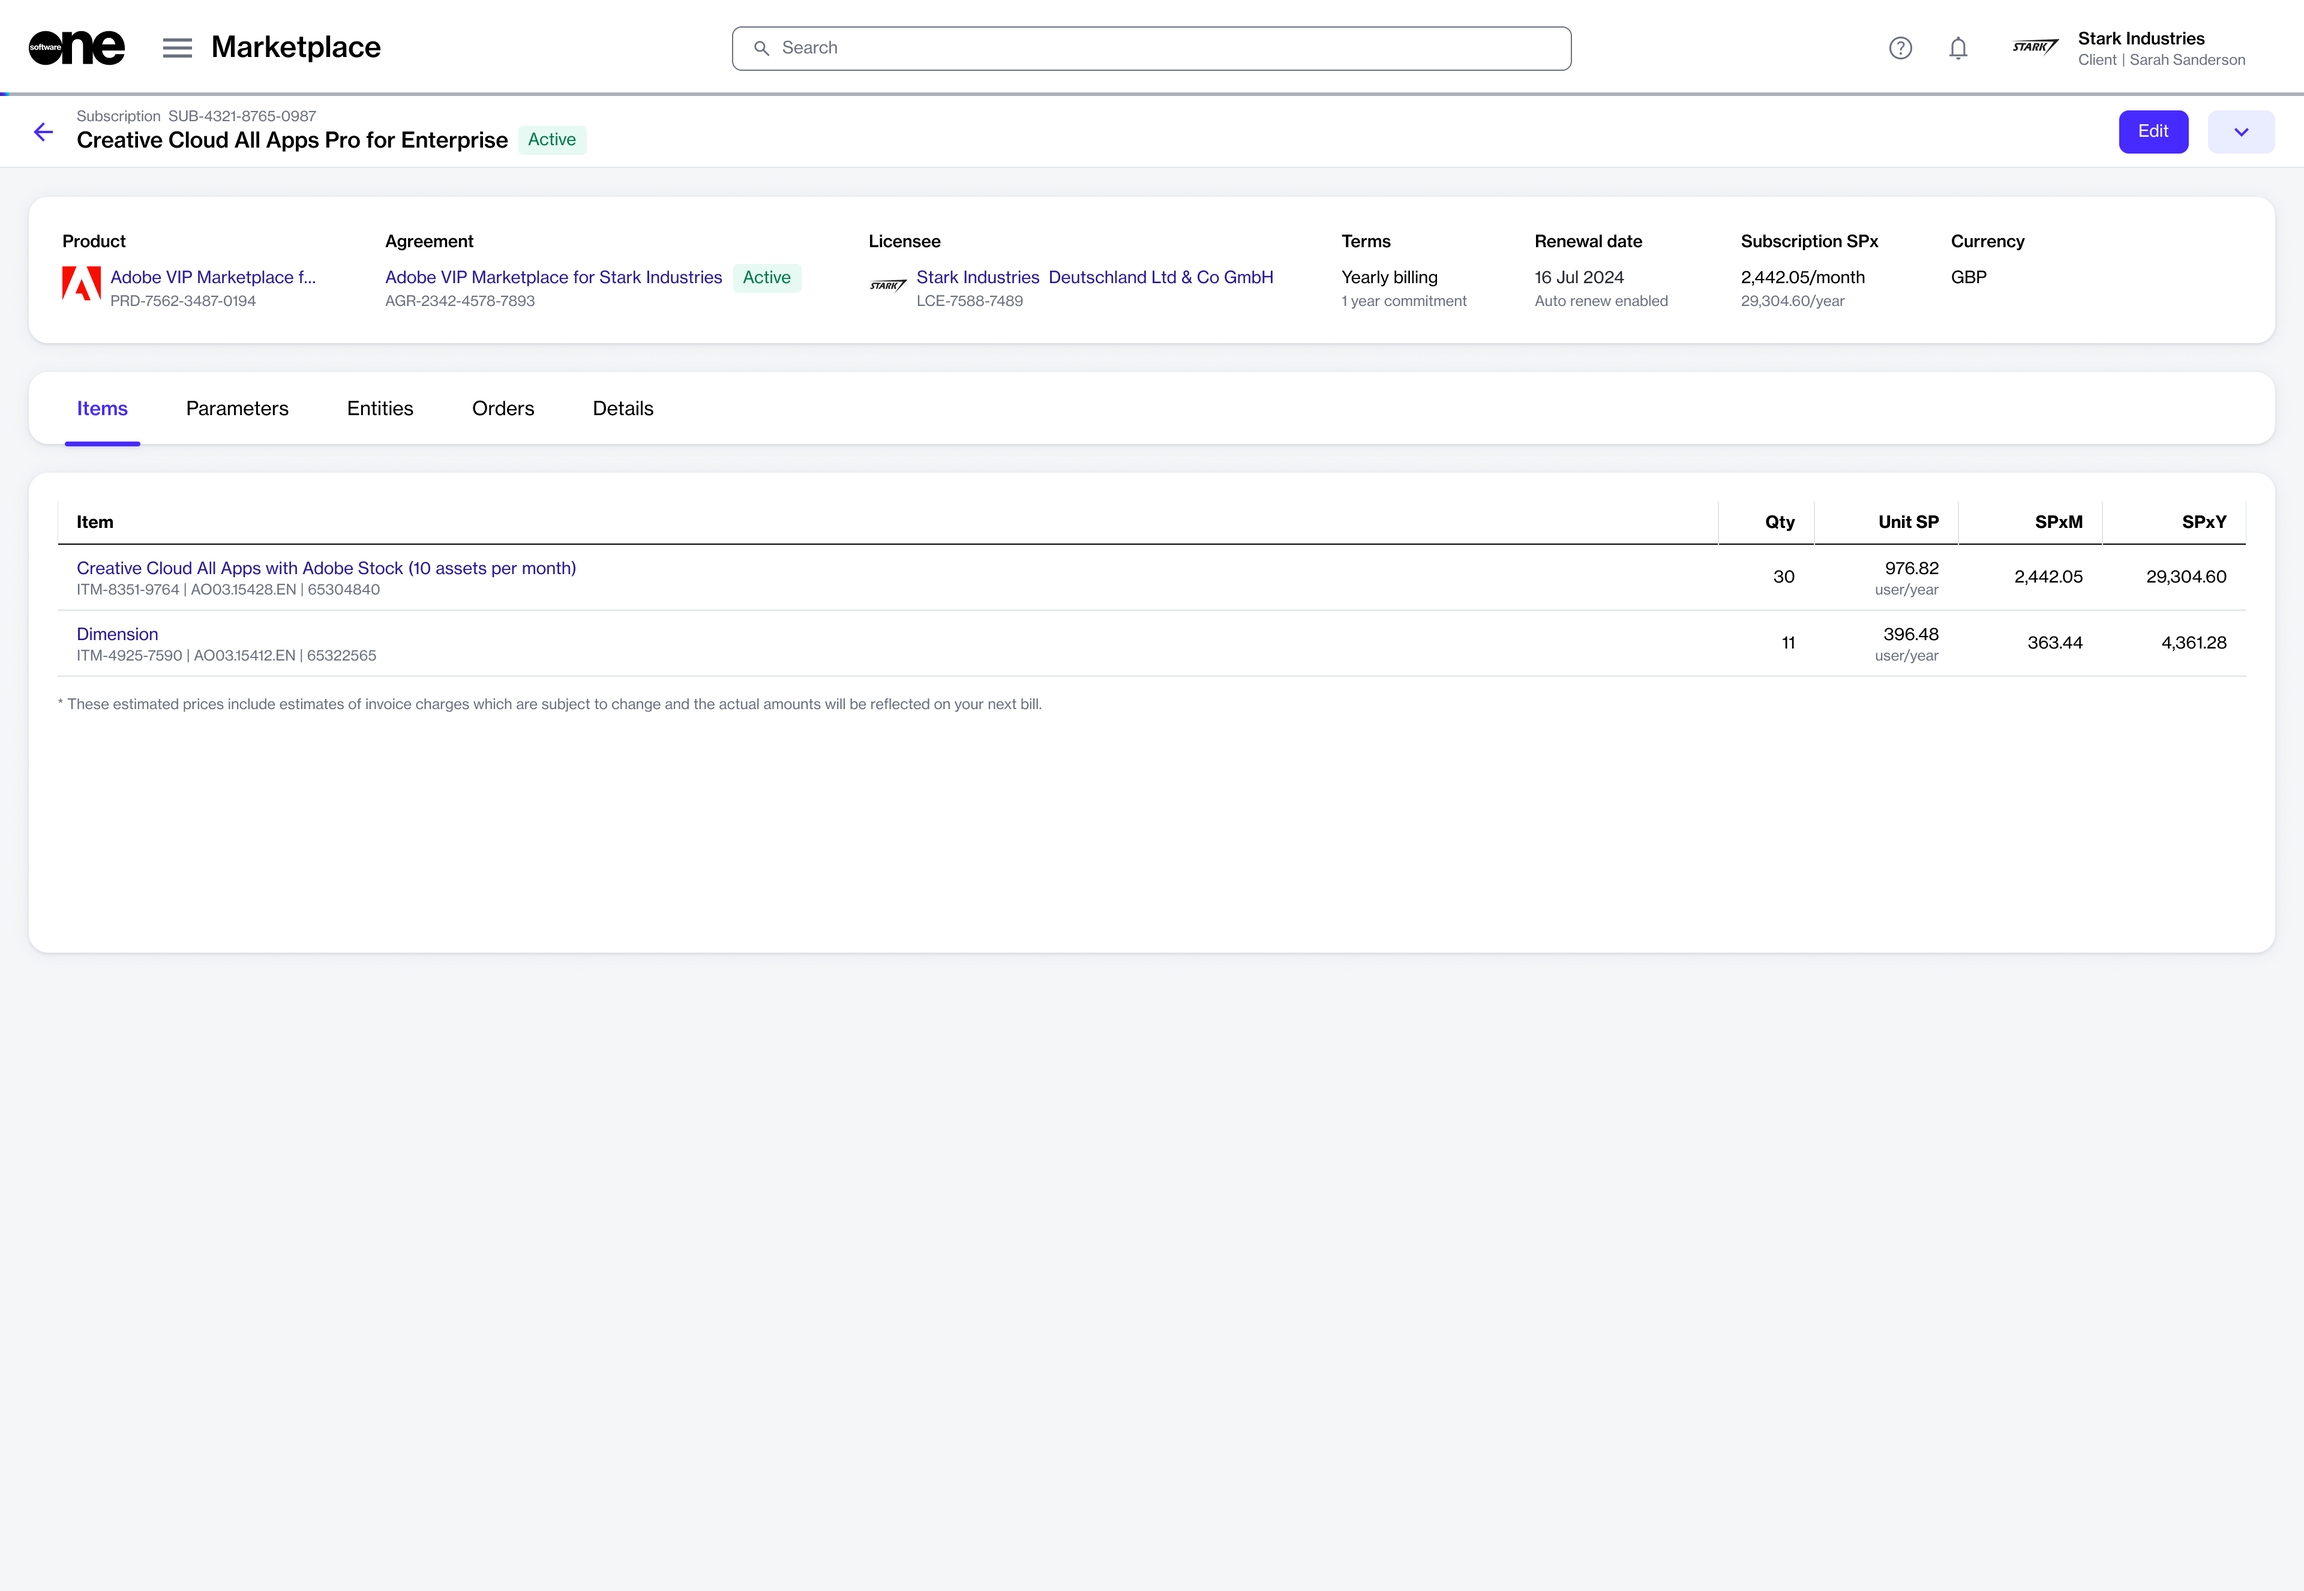Click the Auto renew enabled text
This screenshot has height=1591, width=2304.
(1601, 301)
